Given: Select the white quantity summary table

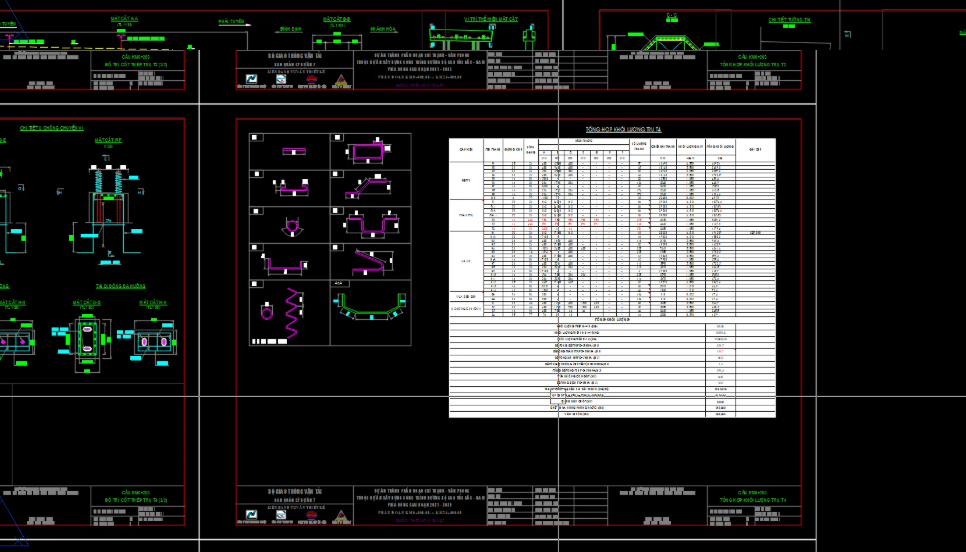Looking at the screenshot, I should [612, 275].
